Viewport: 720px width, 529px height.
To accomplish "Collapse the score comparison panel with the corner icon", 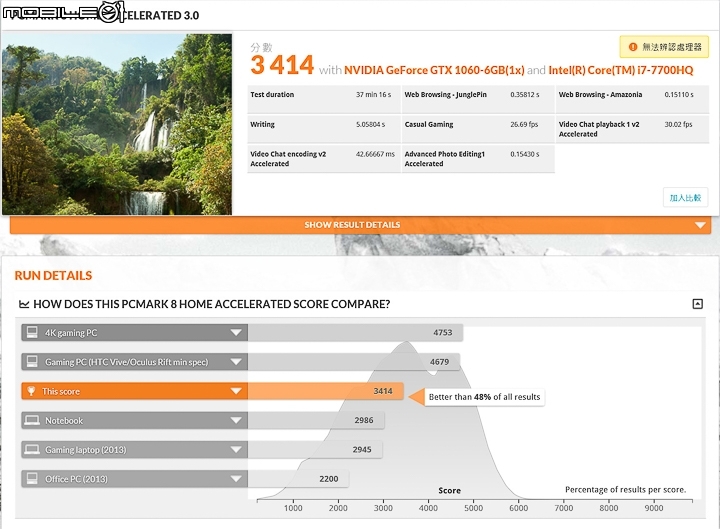I will tap(697, 304).
